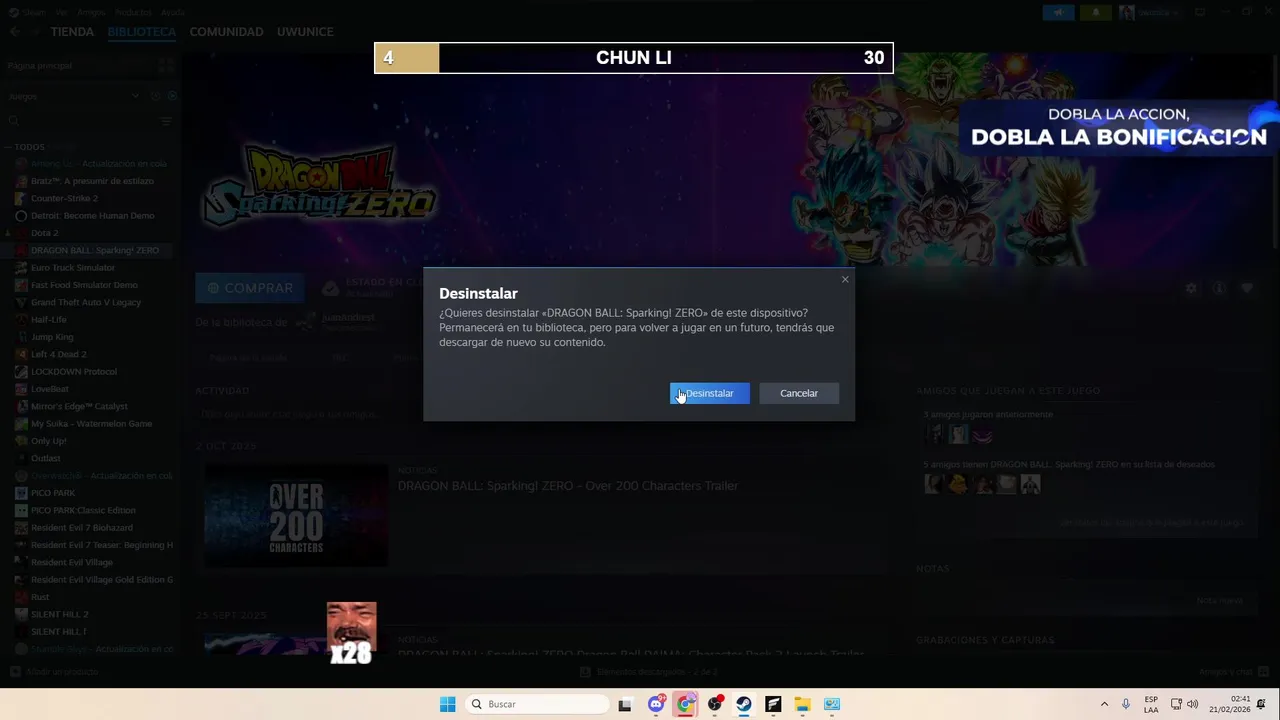Open game info icon
This screenshot has height=720, width=1280.
tap(1219, 288)
